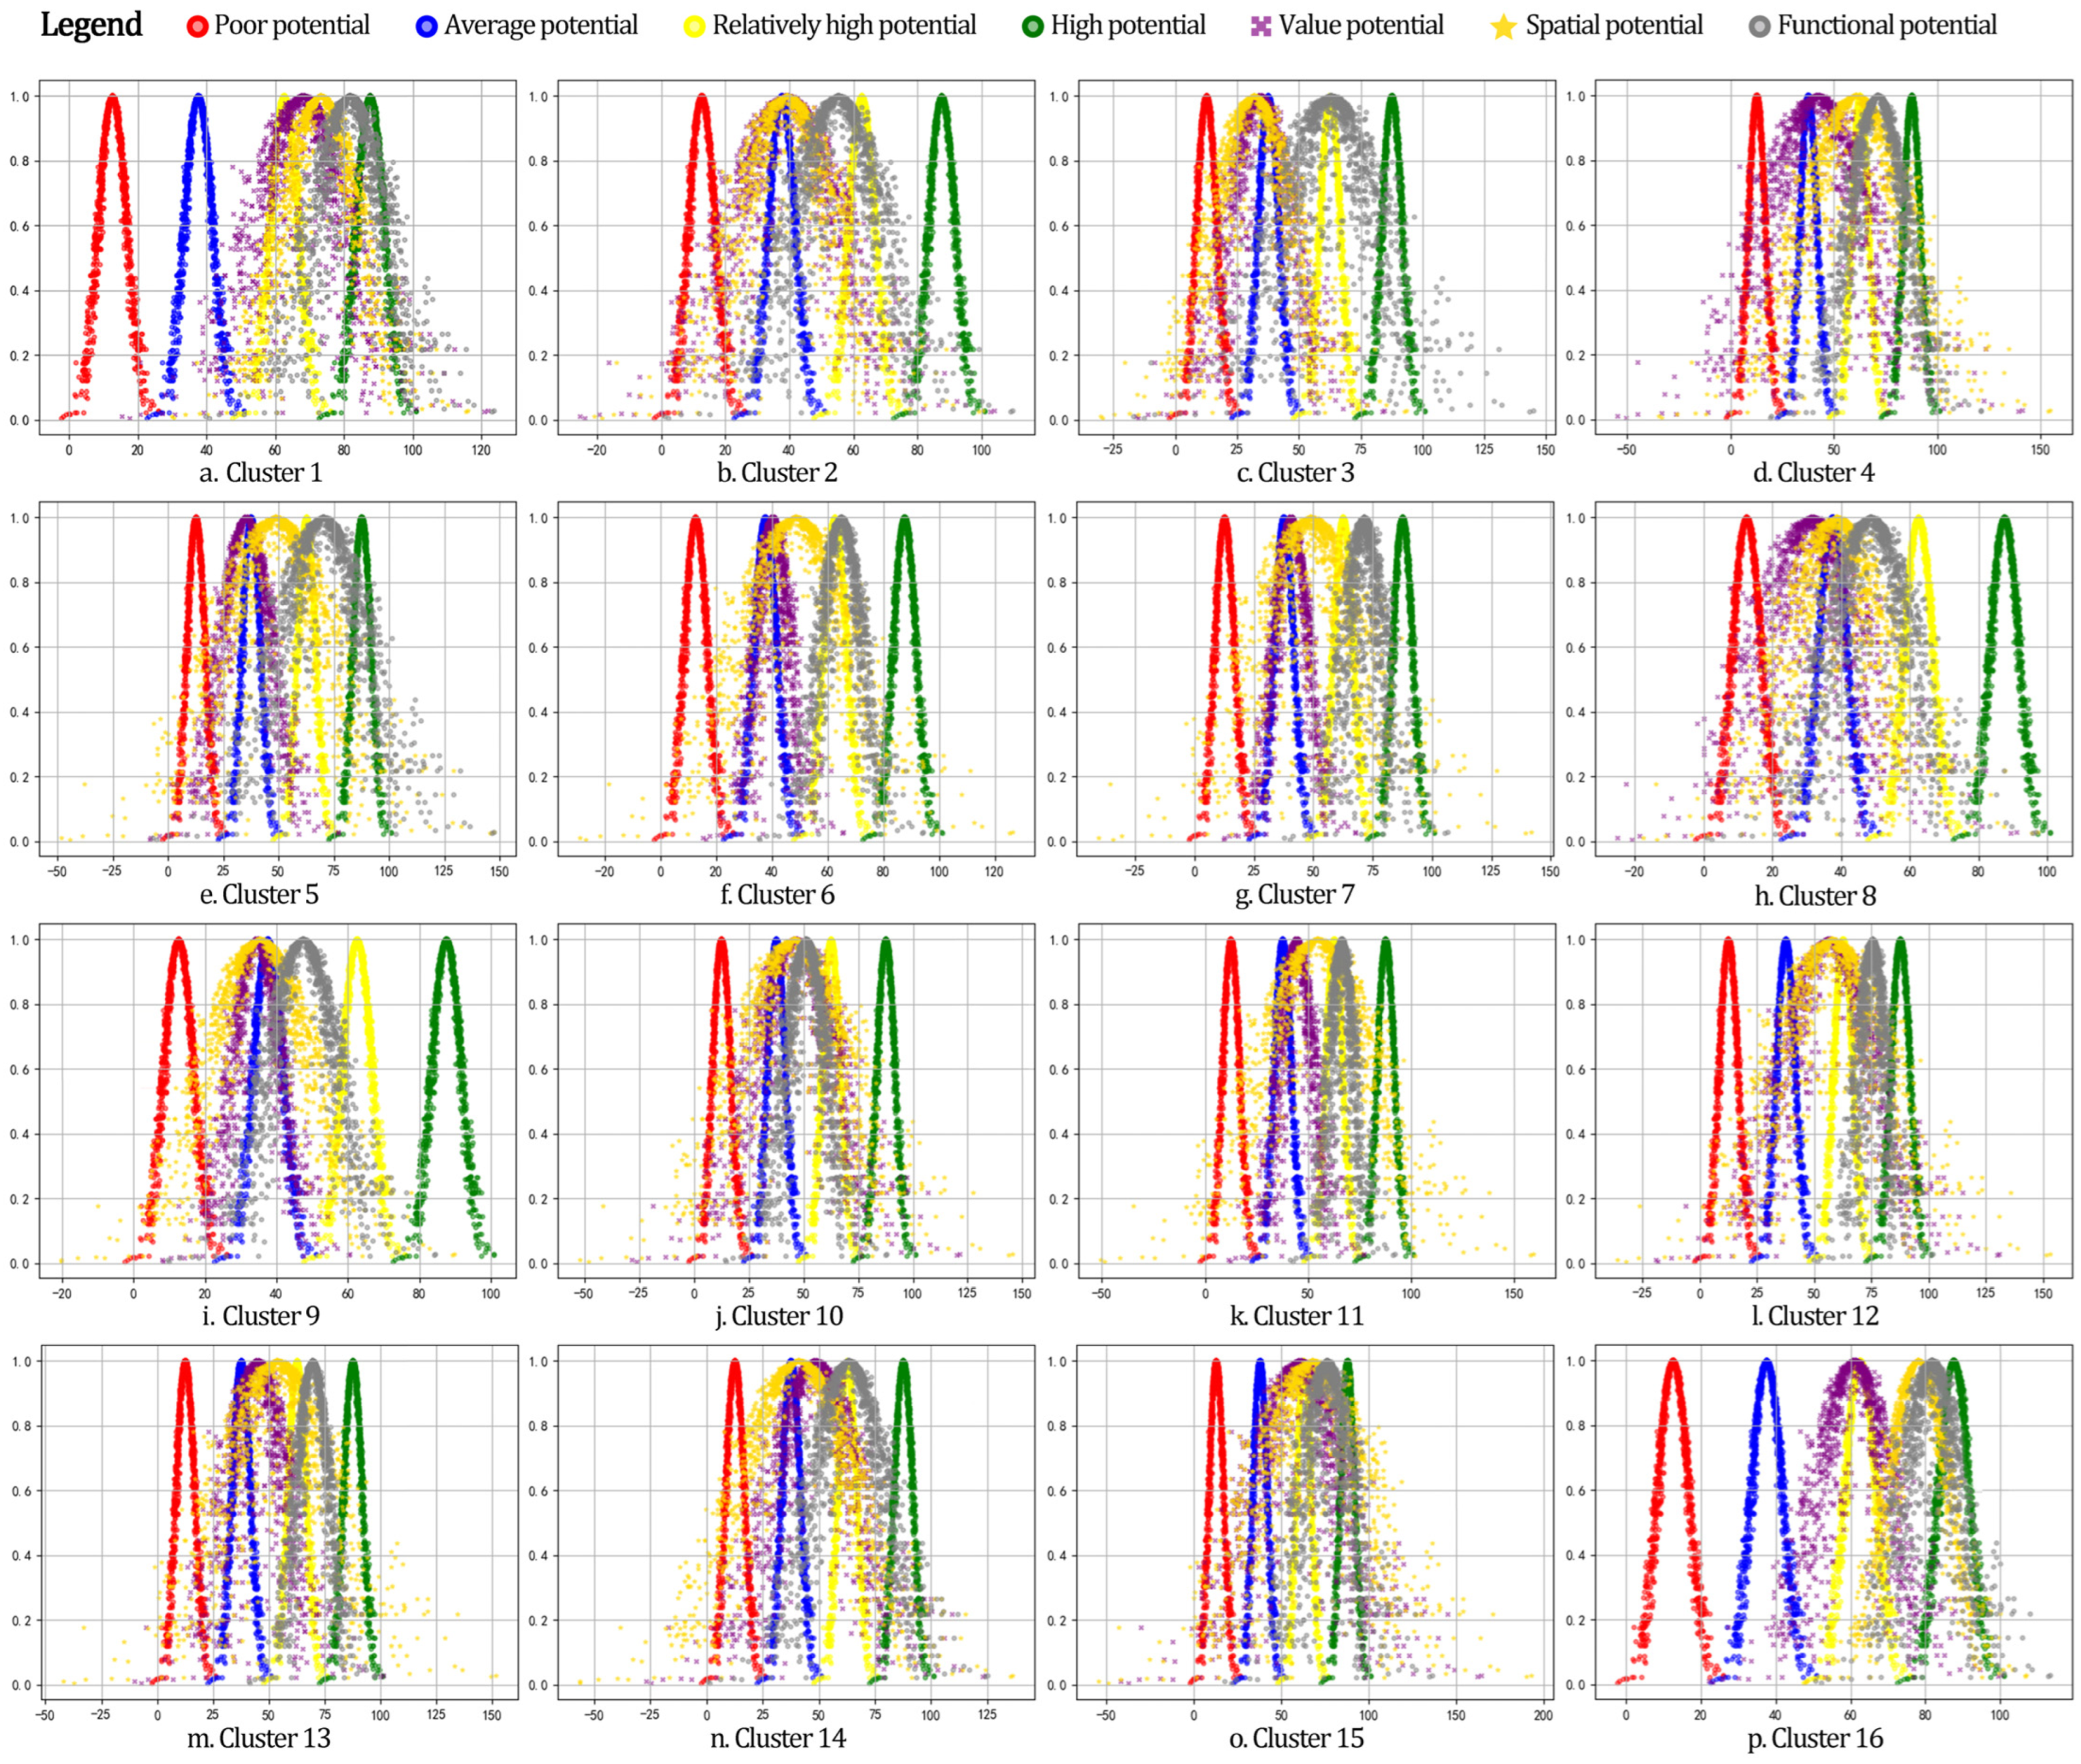The height and width of the screenshot is (1764, 2081).
Task: Open the scatter plot above 'a. Cluster 1'
Action: (278, 257)
